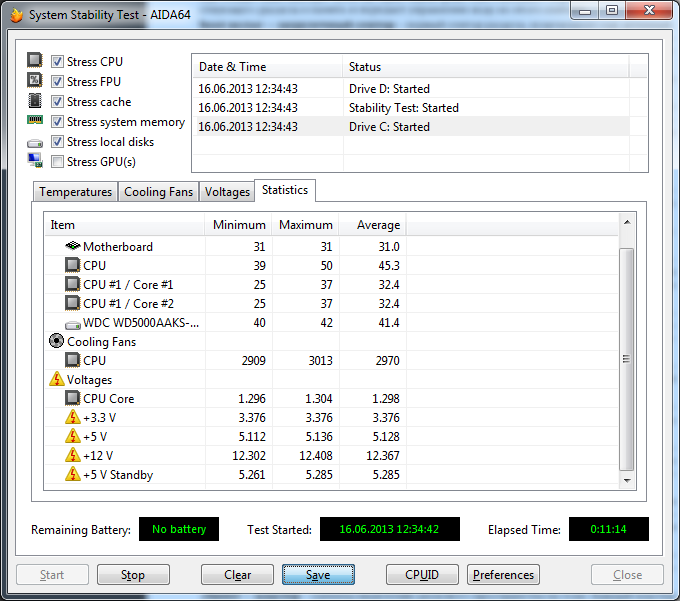Click the AIDA64 flame icon in title bar
Image resolution: width=680 pixels, height=601 pixels.
click(16, 16)
